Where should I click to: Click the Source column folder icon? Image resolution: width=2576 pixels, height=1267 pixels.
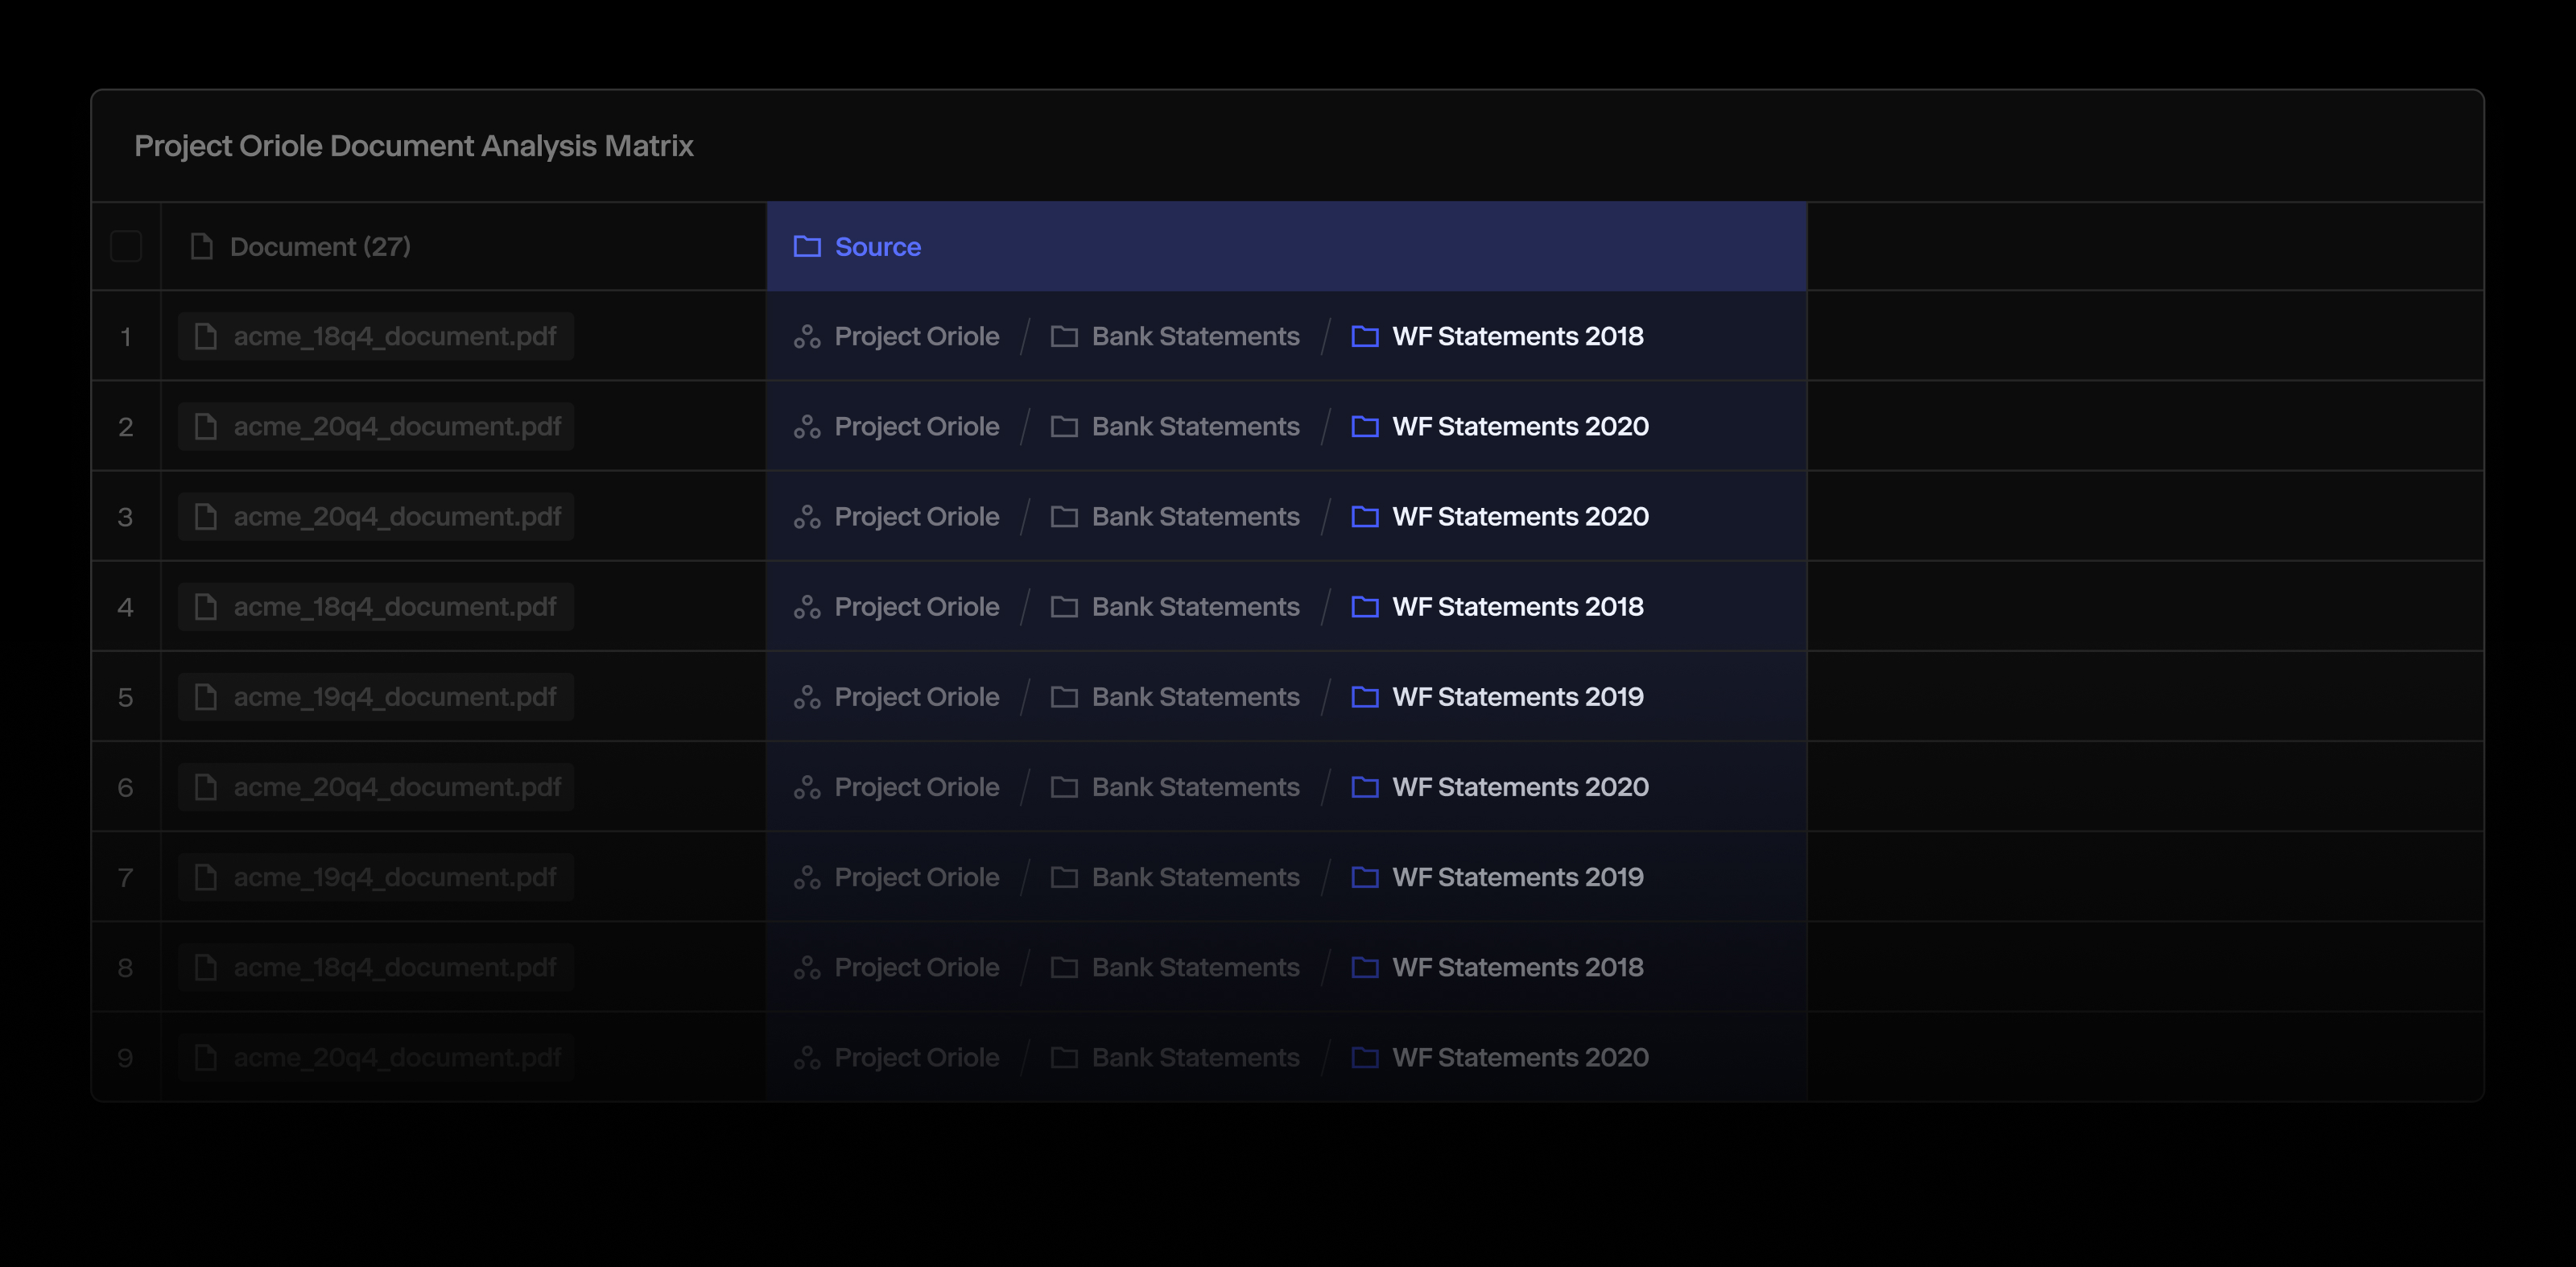tap(807, 246)
